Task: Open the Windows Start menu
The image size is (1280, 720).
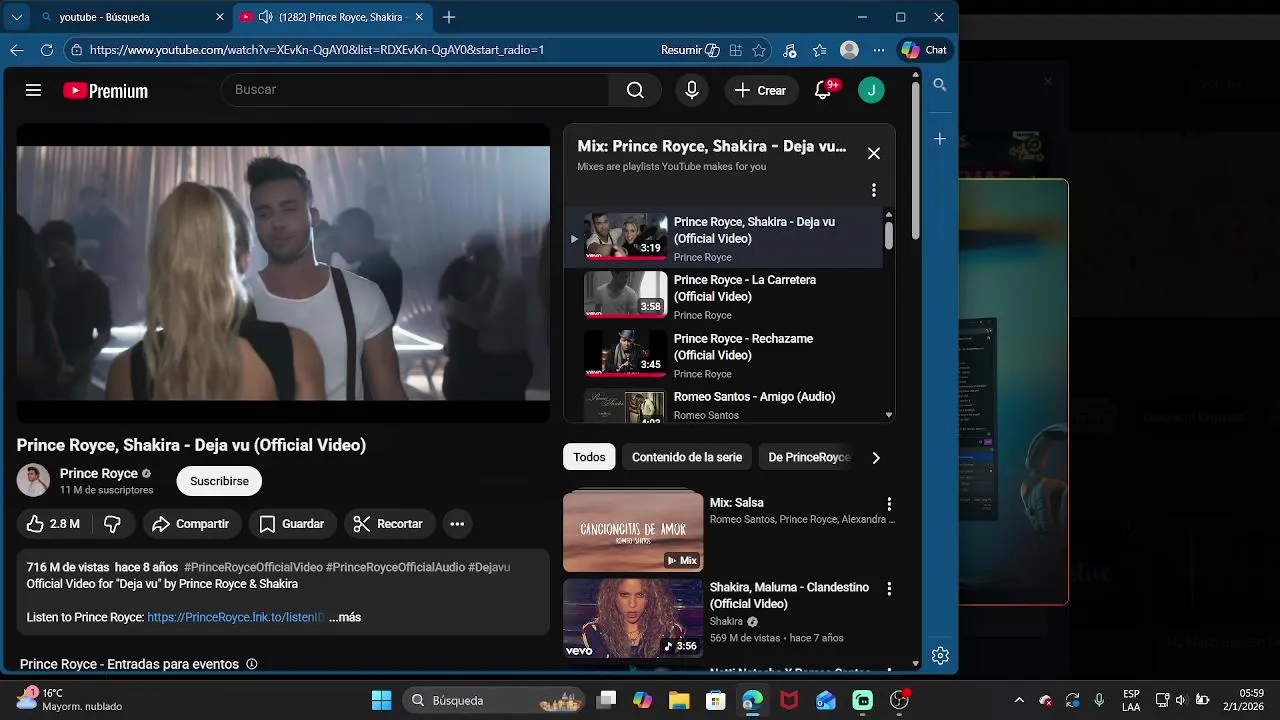Action: [381, 700]
